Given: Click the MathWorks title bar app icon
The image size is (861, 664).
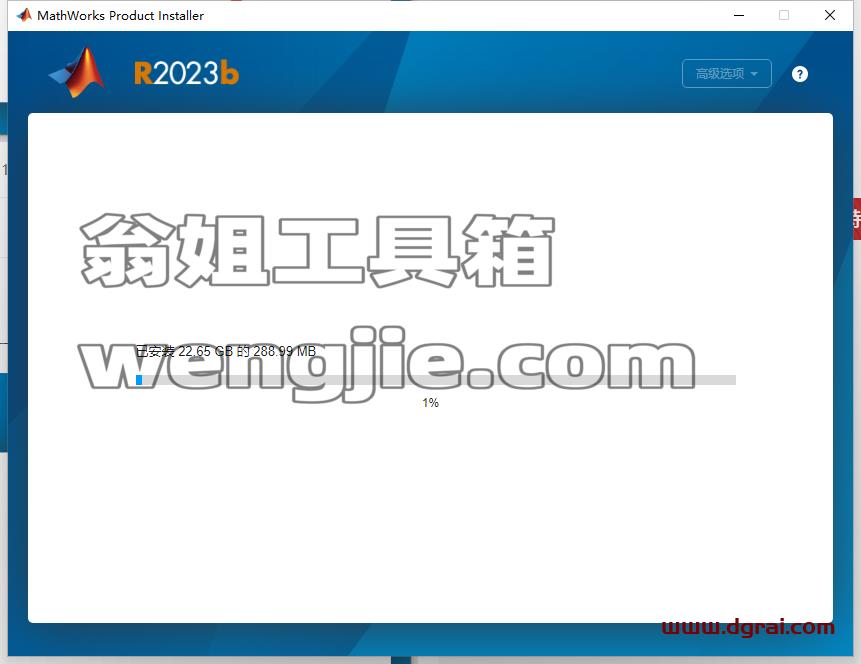Looking at the screenshot, I should (x=24, y=15).
